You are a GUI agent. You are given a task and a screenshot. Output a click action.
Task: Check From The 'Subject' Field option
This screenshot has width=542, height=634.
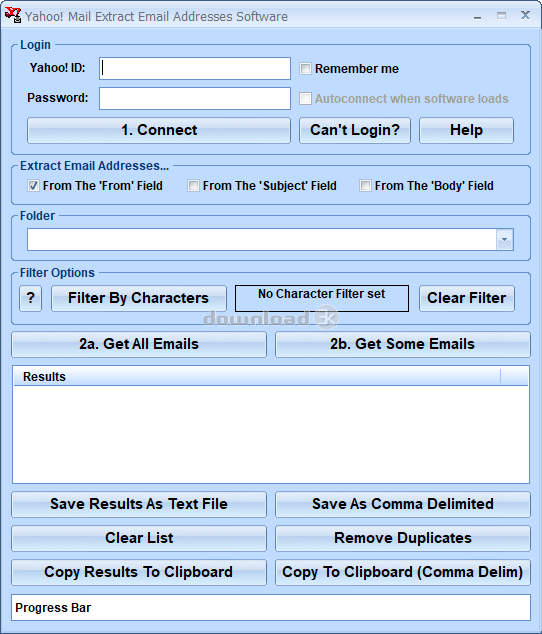193,186
